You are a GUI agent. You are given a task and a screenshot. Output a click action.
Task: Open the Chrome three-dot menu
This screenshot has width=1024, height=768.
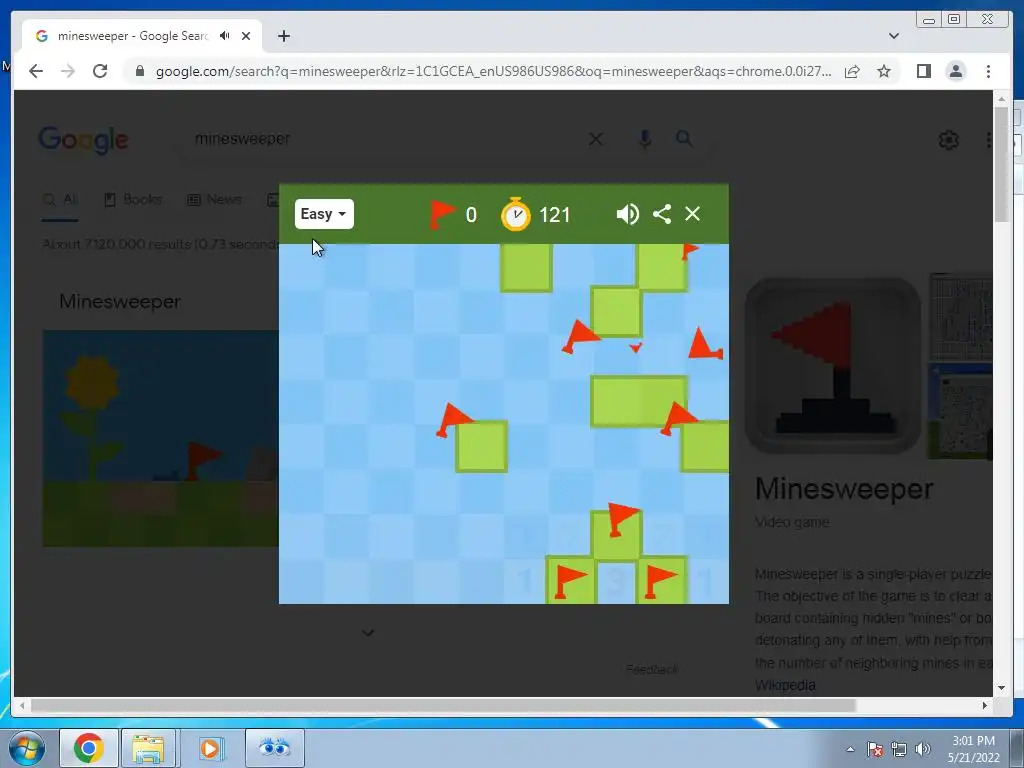(x=988, y=71)
